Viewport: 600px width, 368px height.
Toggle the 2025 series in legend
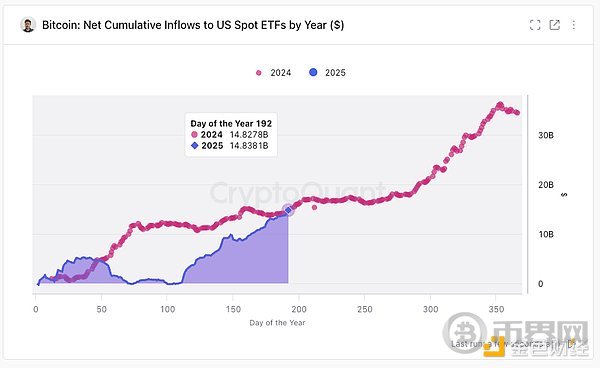point(327,73)
